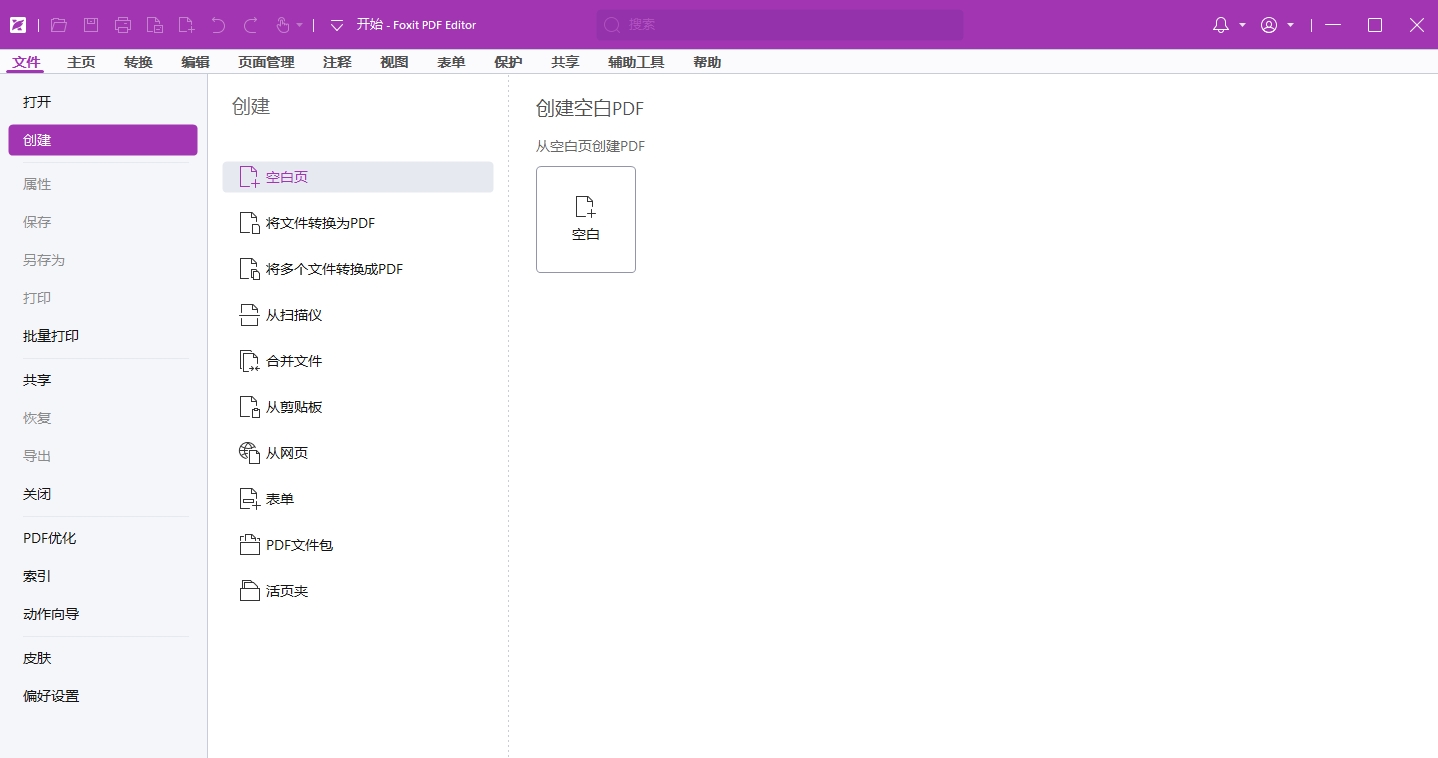
Task: Click the 从剪贴板 clipboard icon
Action: 249,407
